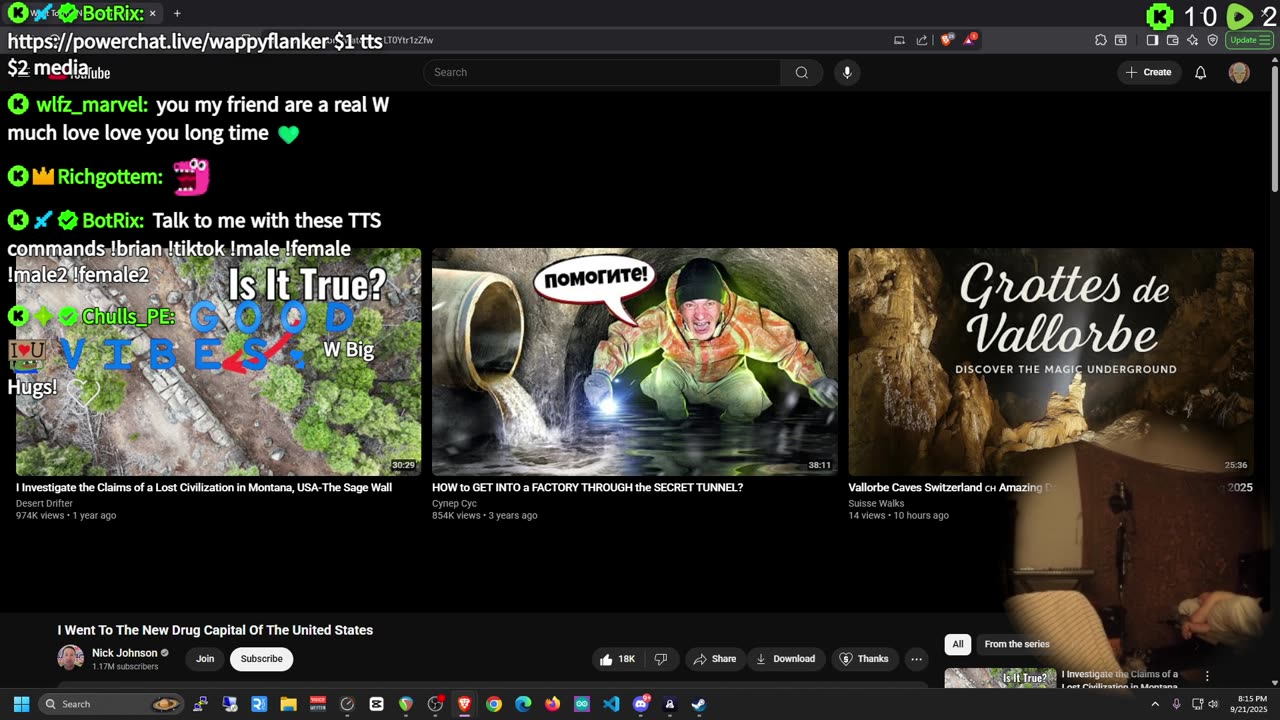Click the Share button
This screenshot has width=1280, height=720.
[x=714, y=659]
